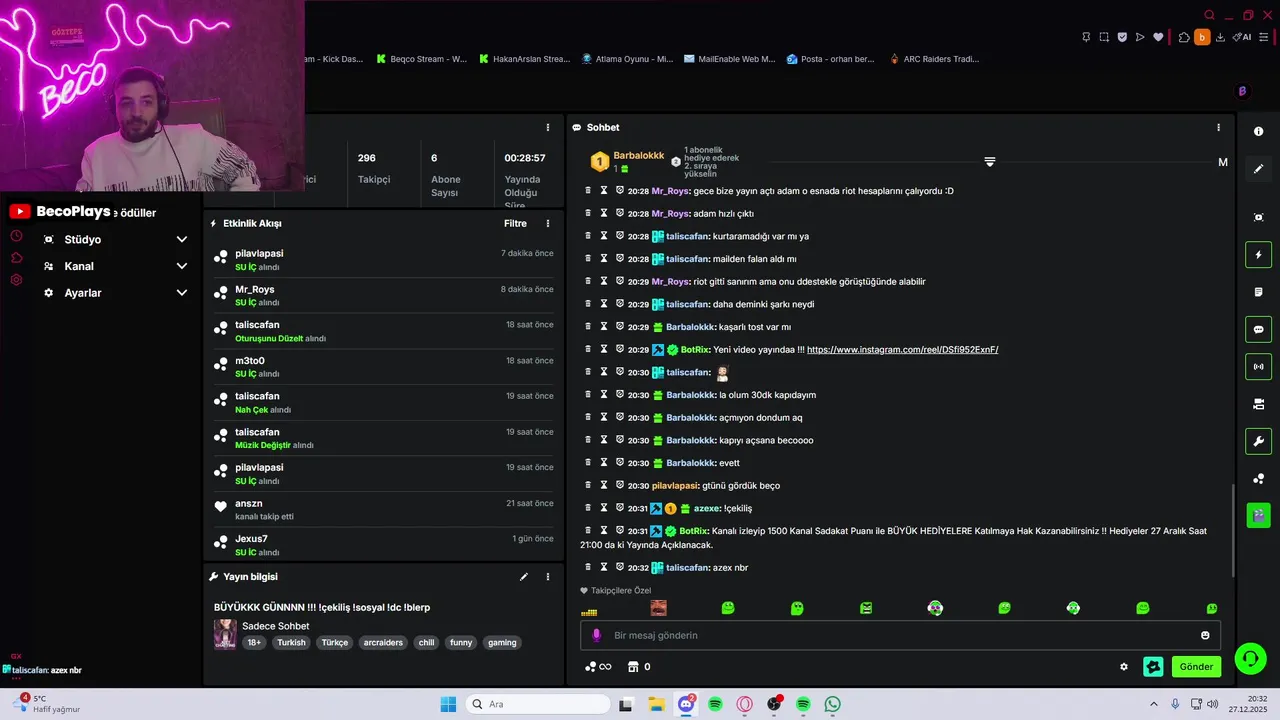Open stats panel three-dot menu
Viewport: 1280px width, 720px height.
547,128
